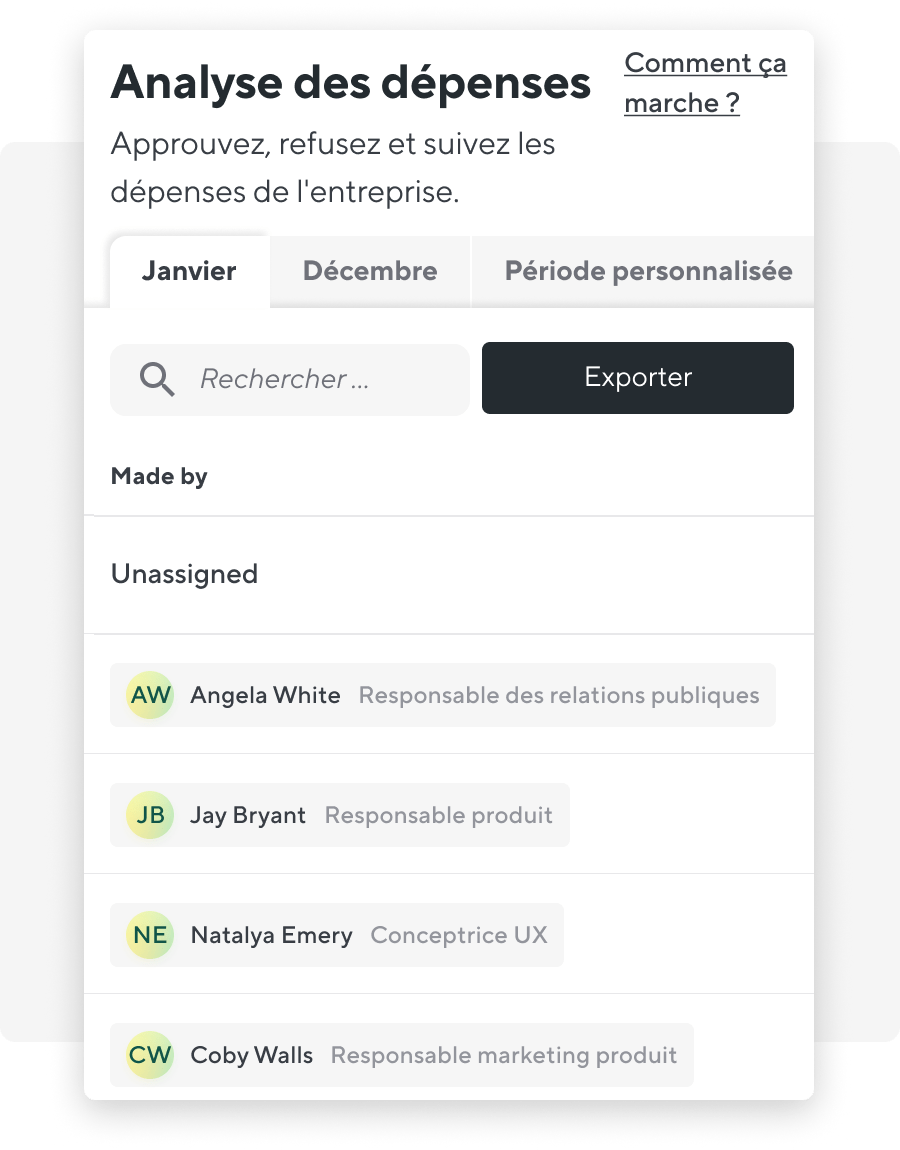The height and width of the screenshot is (1150, 900).
Task: Click Coby Walls' CW avatar
Action: 150,1055
